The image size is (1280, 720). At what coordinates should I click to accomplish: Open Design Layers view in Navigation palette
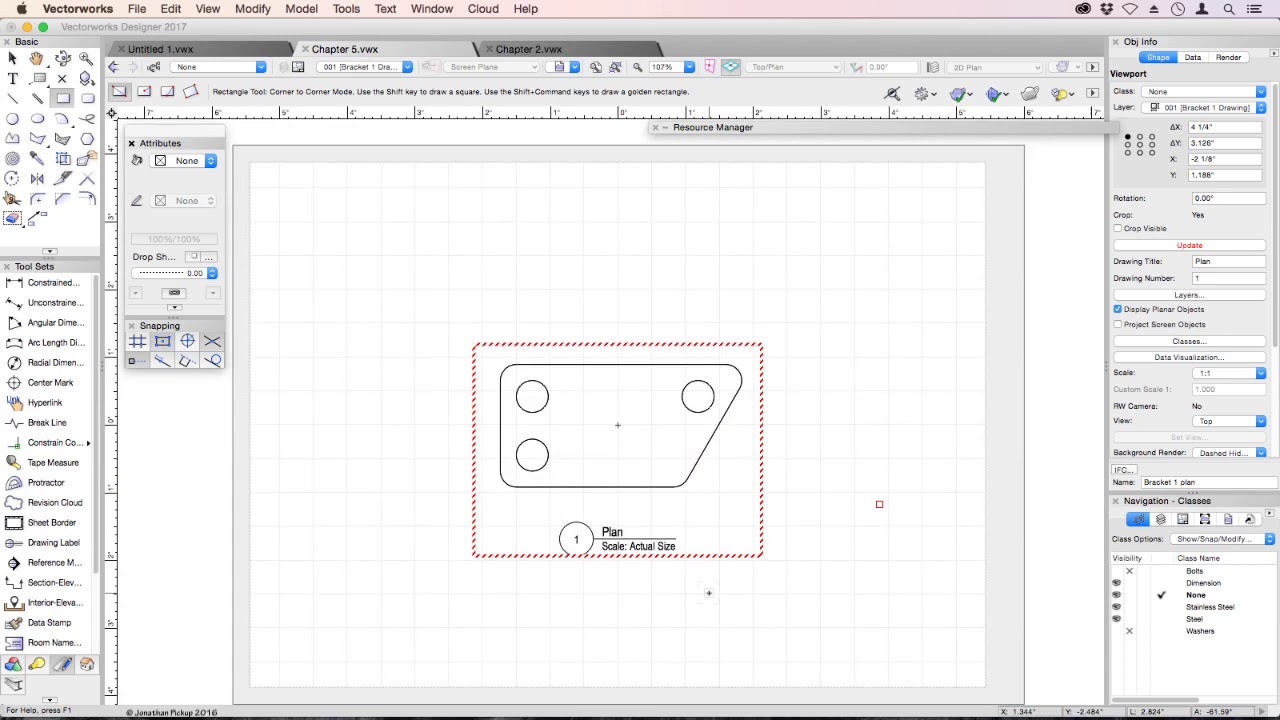pyautogui.click(x=1161, y=520)
